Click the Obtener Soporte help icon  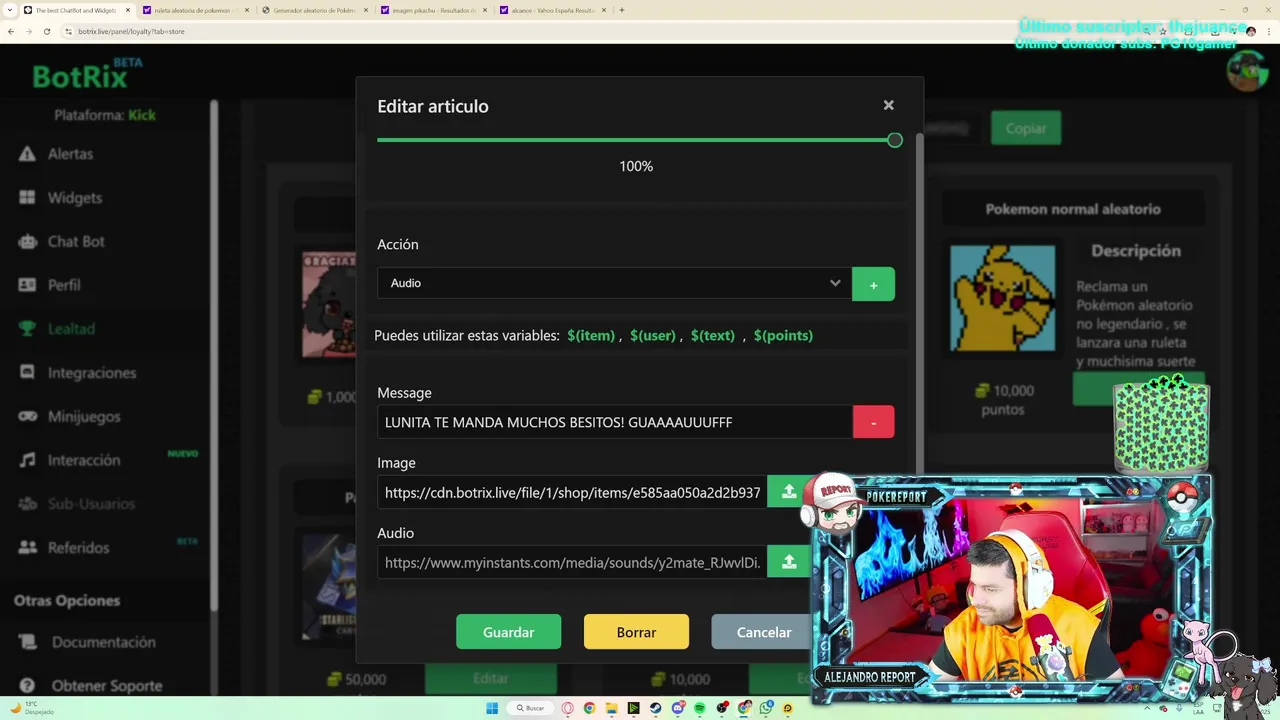27,686
